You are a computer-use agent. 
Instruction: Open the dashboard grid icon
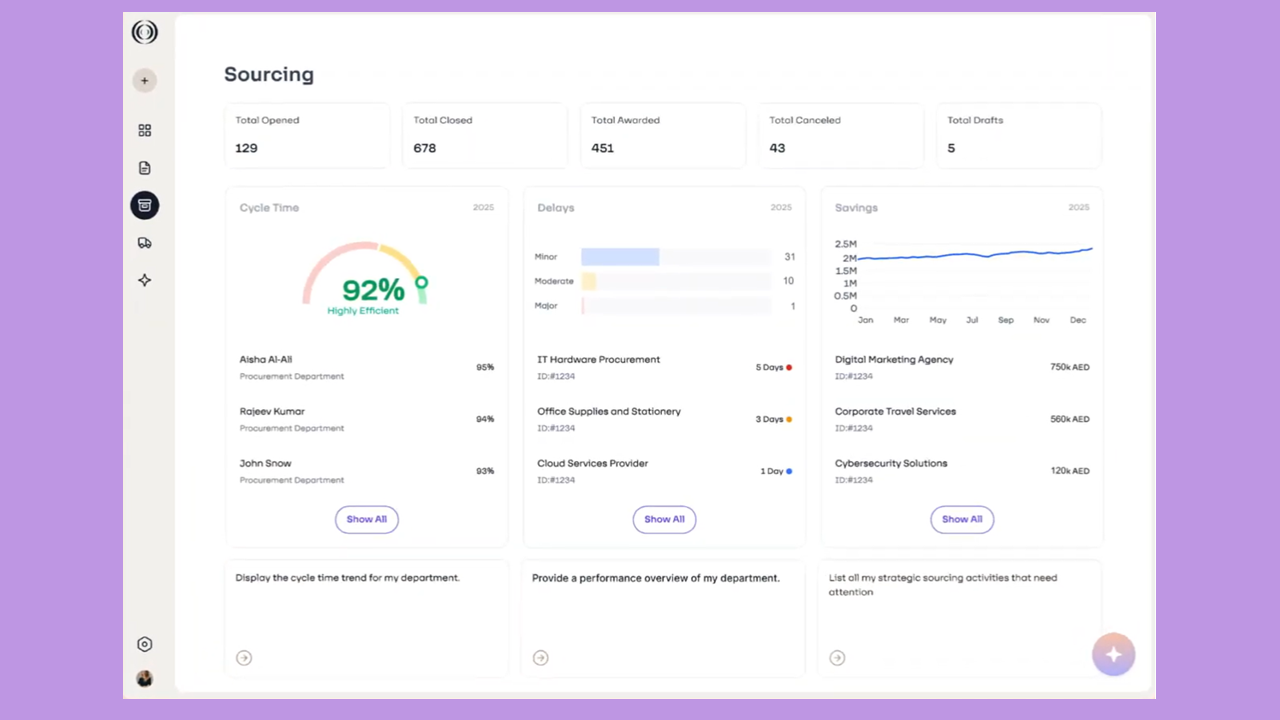145,130
